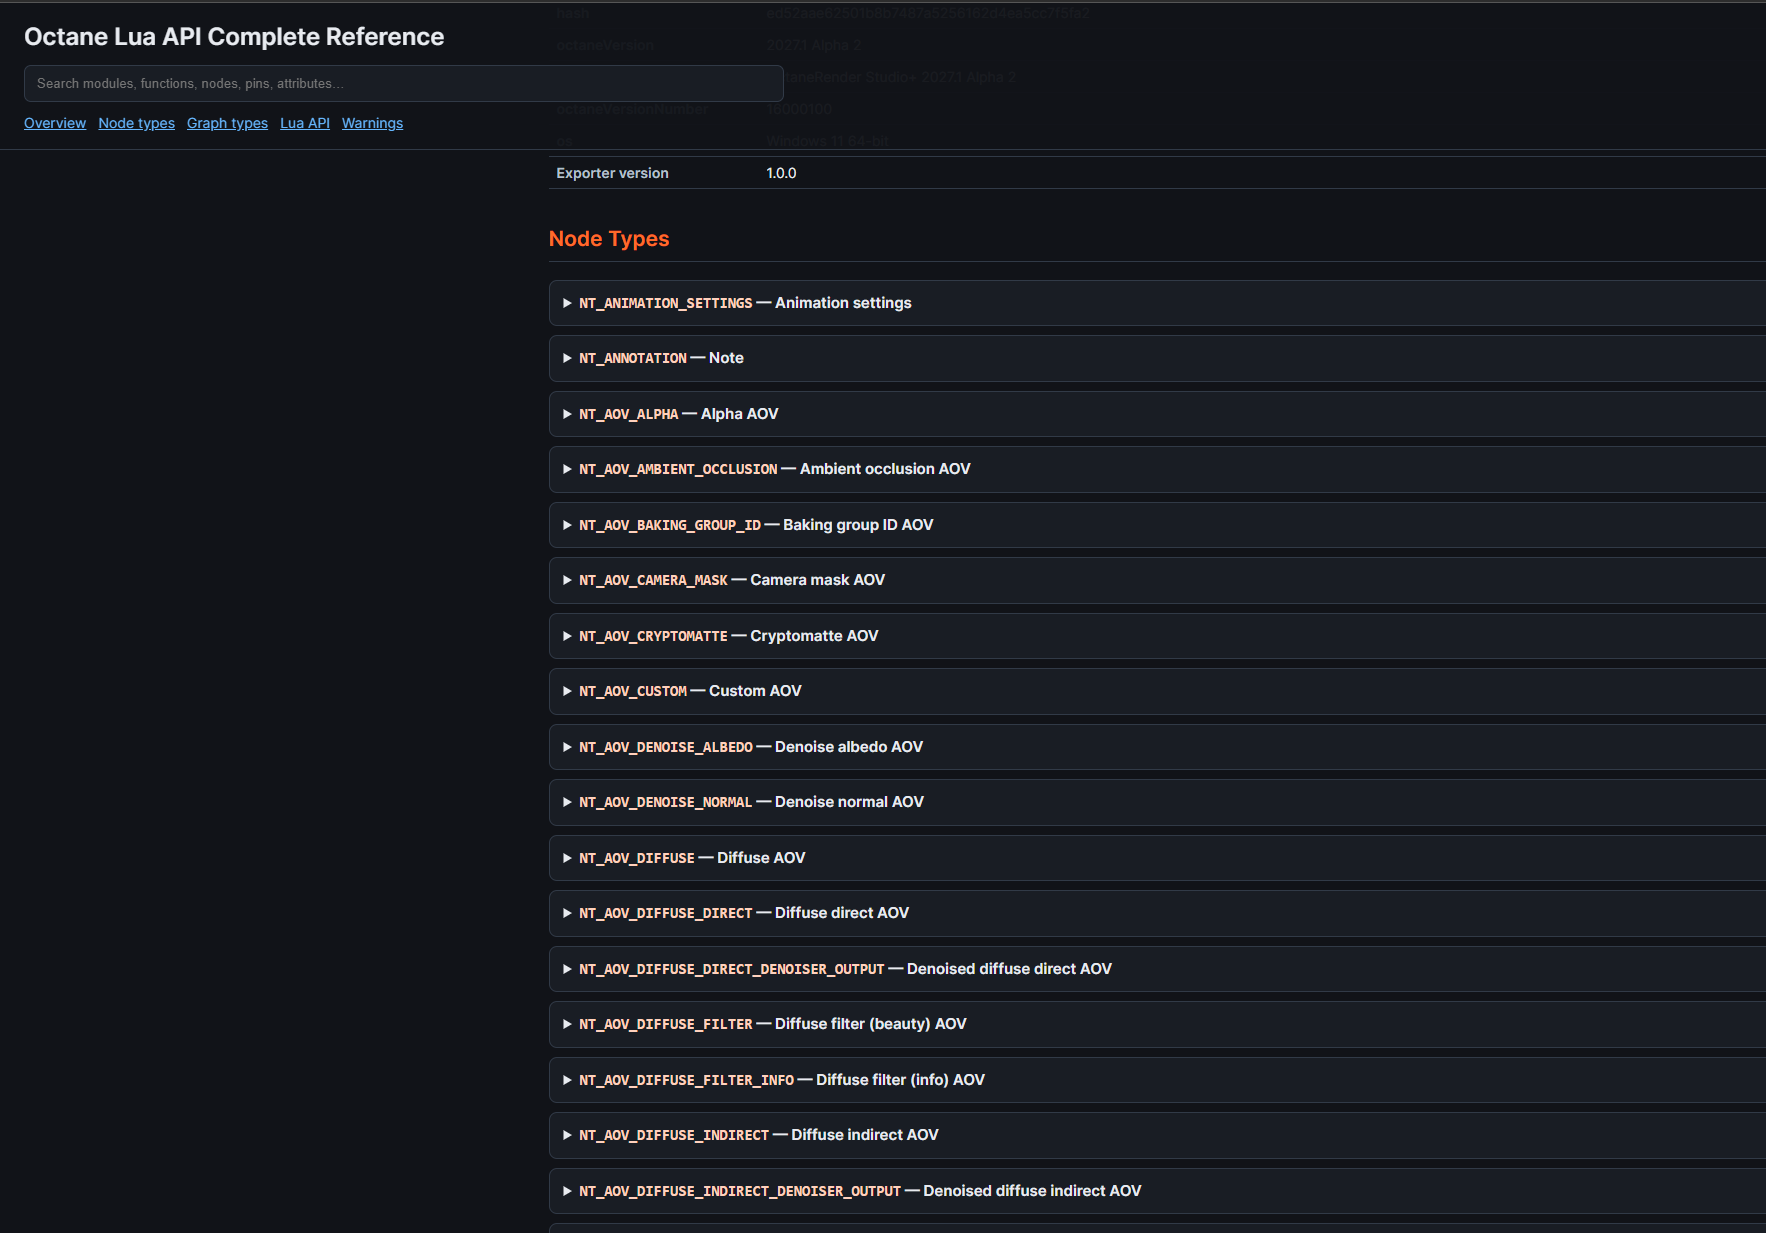
Task: Focus the search modules input field
Action: pos(403,83)
